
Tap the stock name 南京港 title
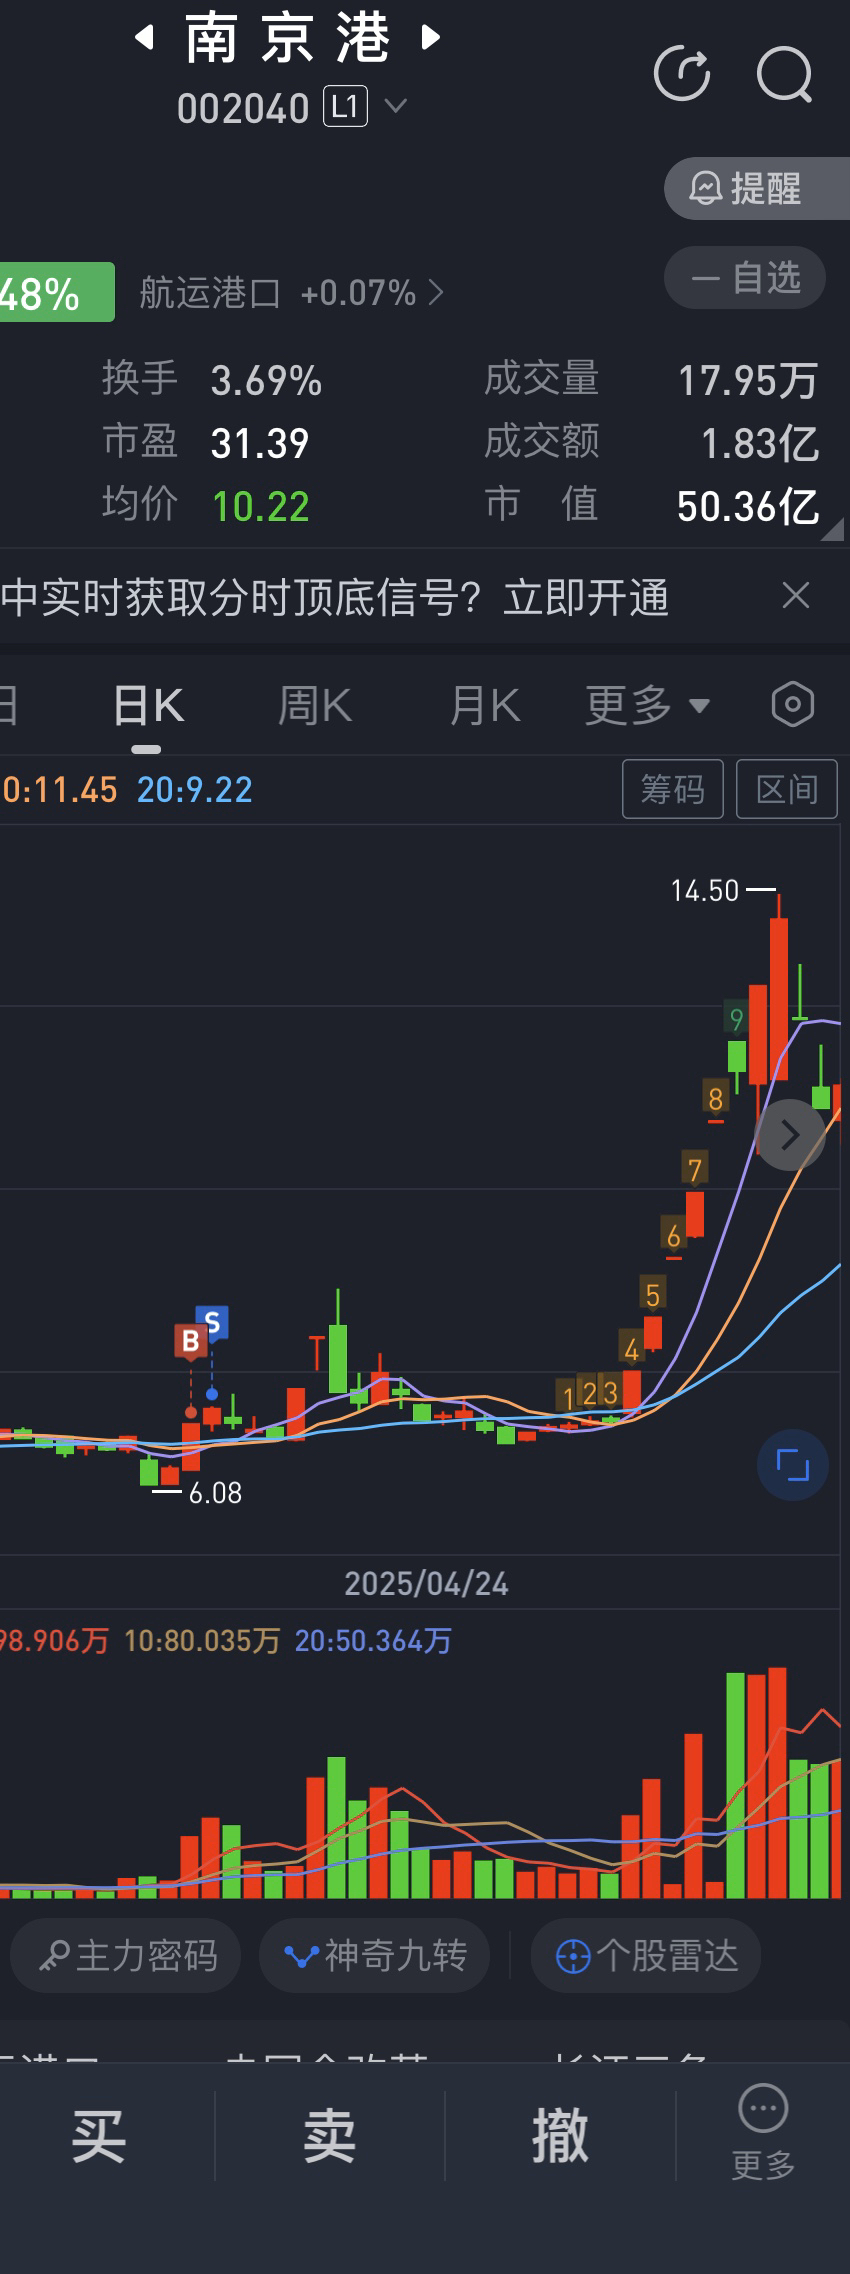click(x=287, y=38)
